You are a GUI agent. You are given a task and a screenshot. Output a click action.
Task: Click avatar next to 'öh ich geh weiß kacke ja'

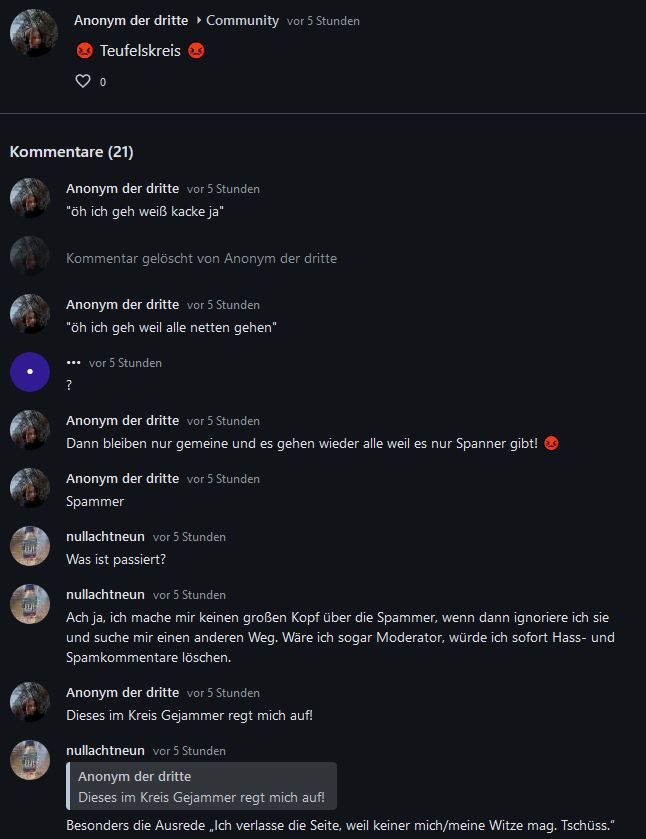(30, 198)
